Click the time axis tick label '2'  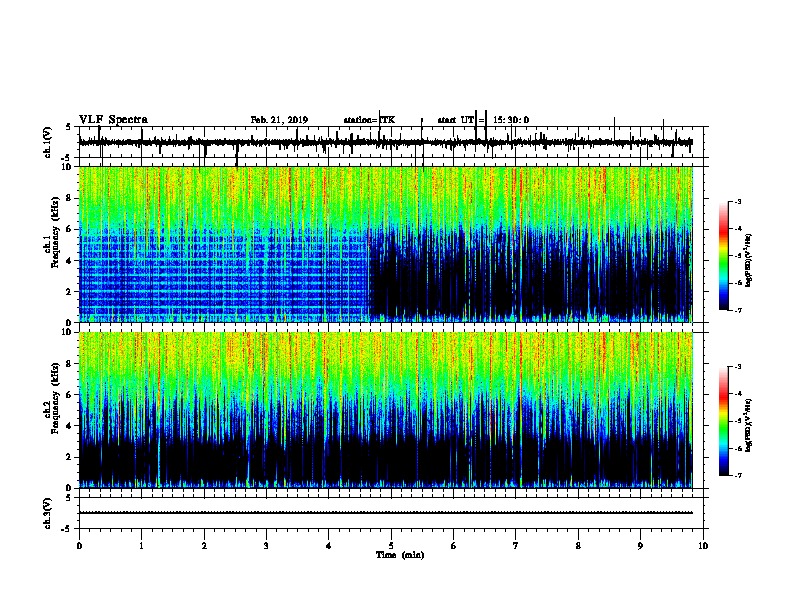click(204, 546)
